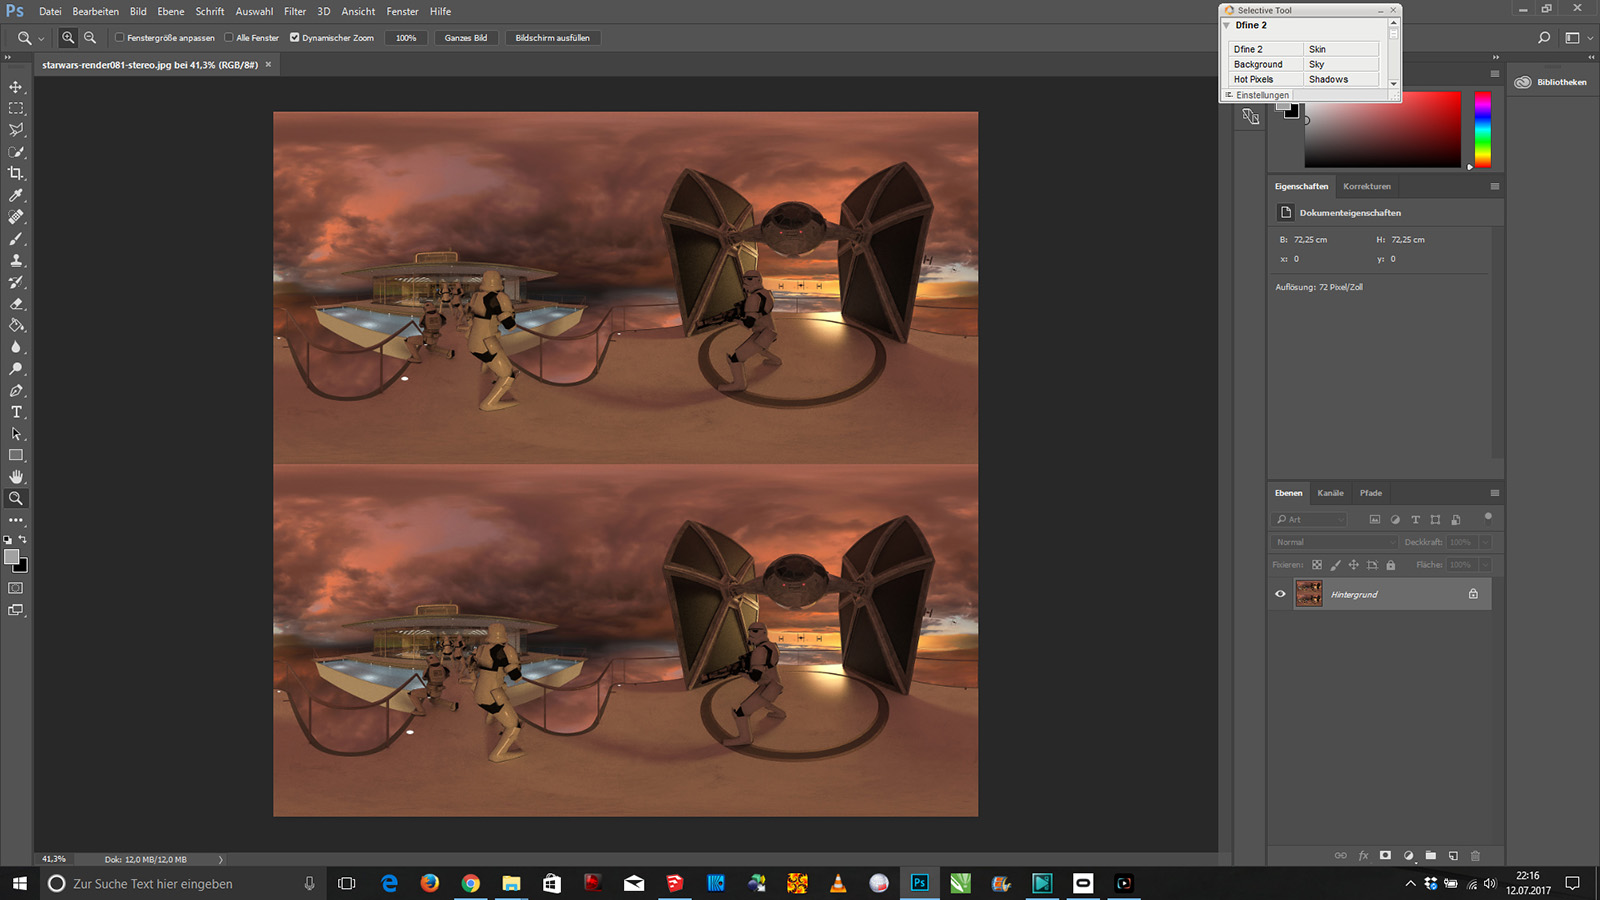
Task: Open the Deckkraft opacity dropdown arrow
Action: [1485, 542]
